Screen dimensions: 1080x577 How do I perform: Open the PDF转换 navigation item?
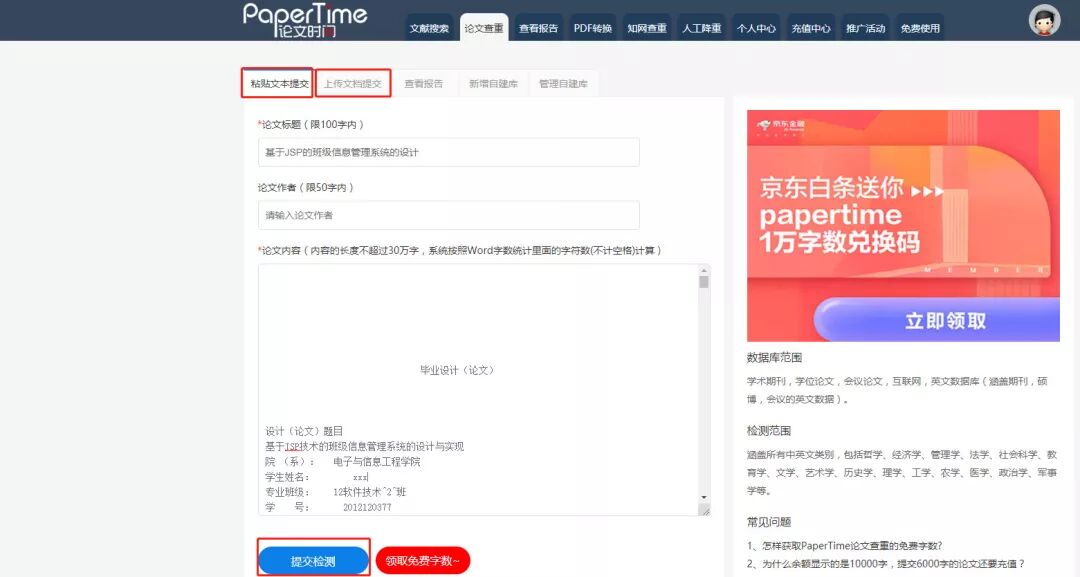click(592, 28)
